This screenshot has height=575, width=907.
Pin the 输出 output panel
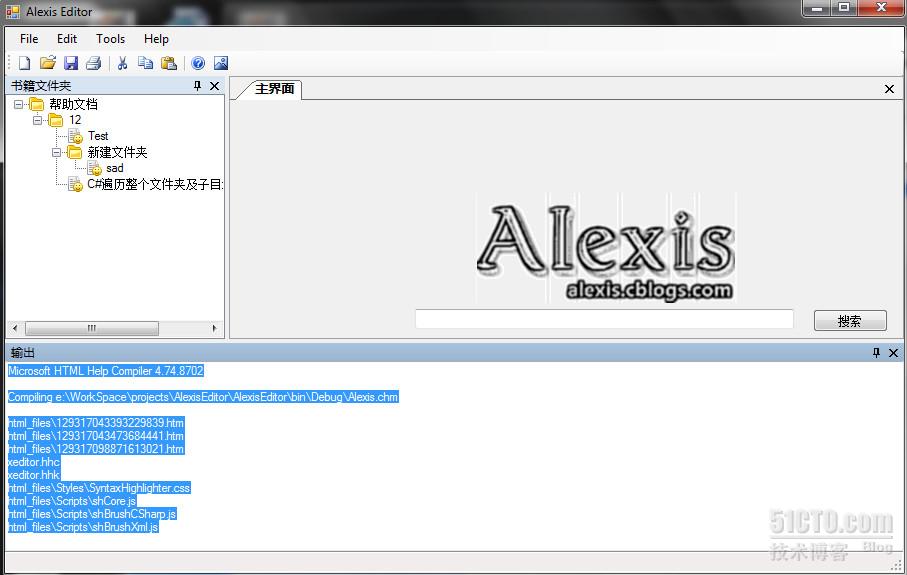tap(876, 353)
